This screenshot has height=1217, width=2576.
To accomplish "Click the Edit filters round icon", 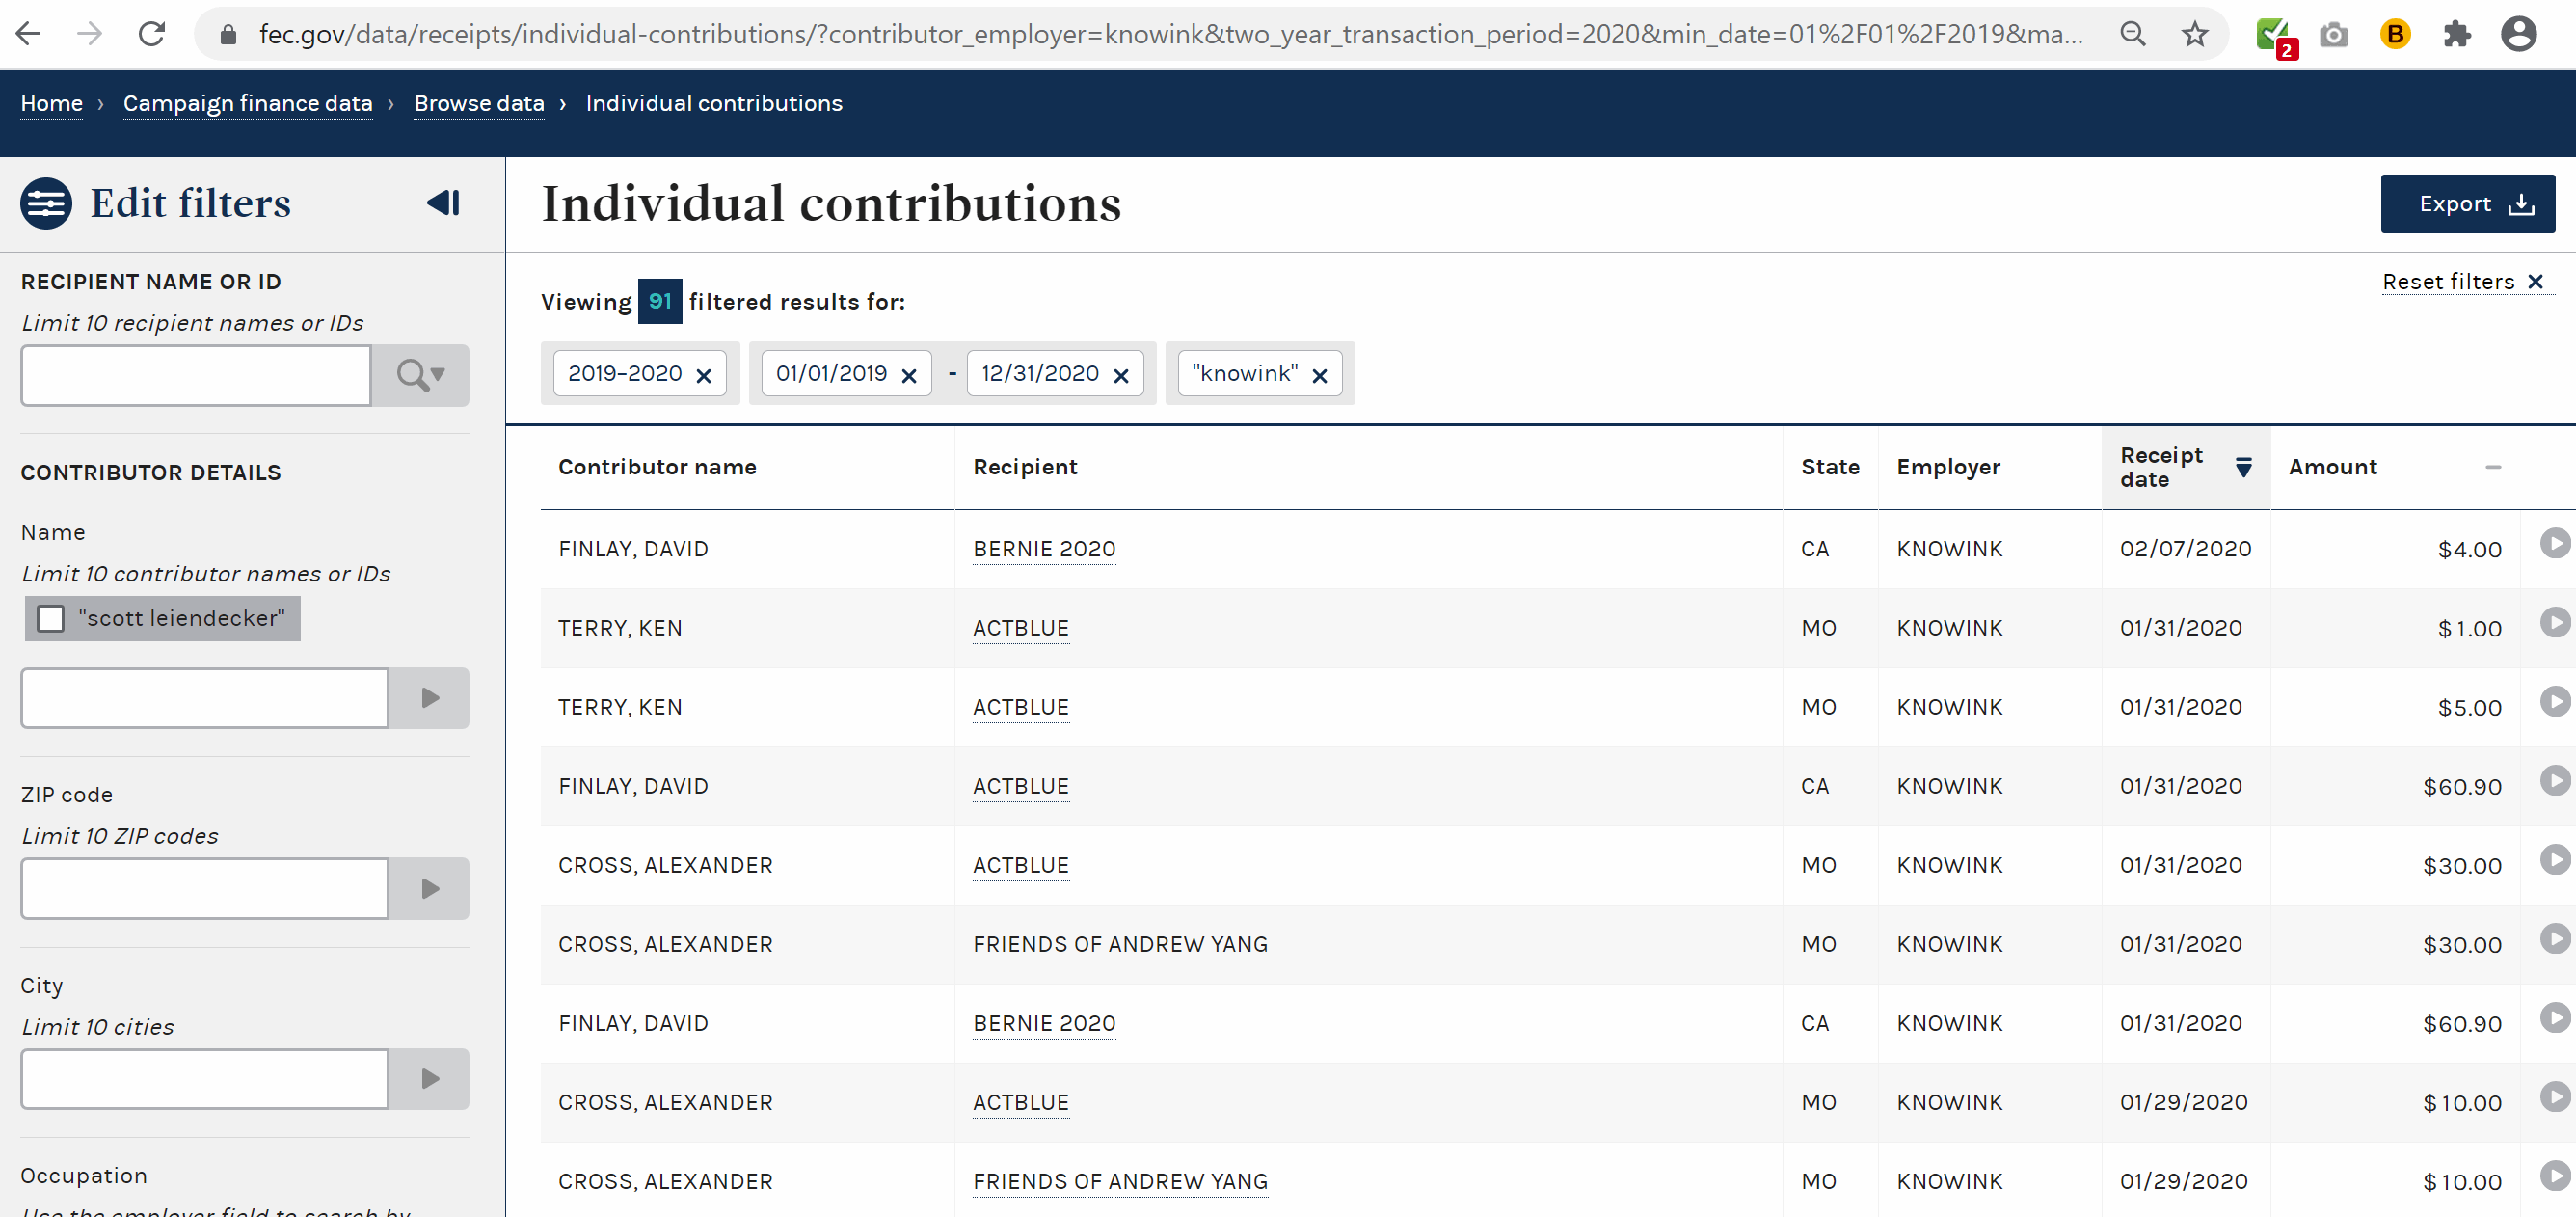I will coord(46,204).
